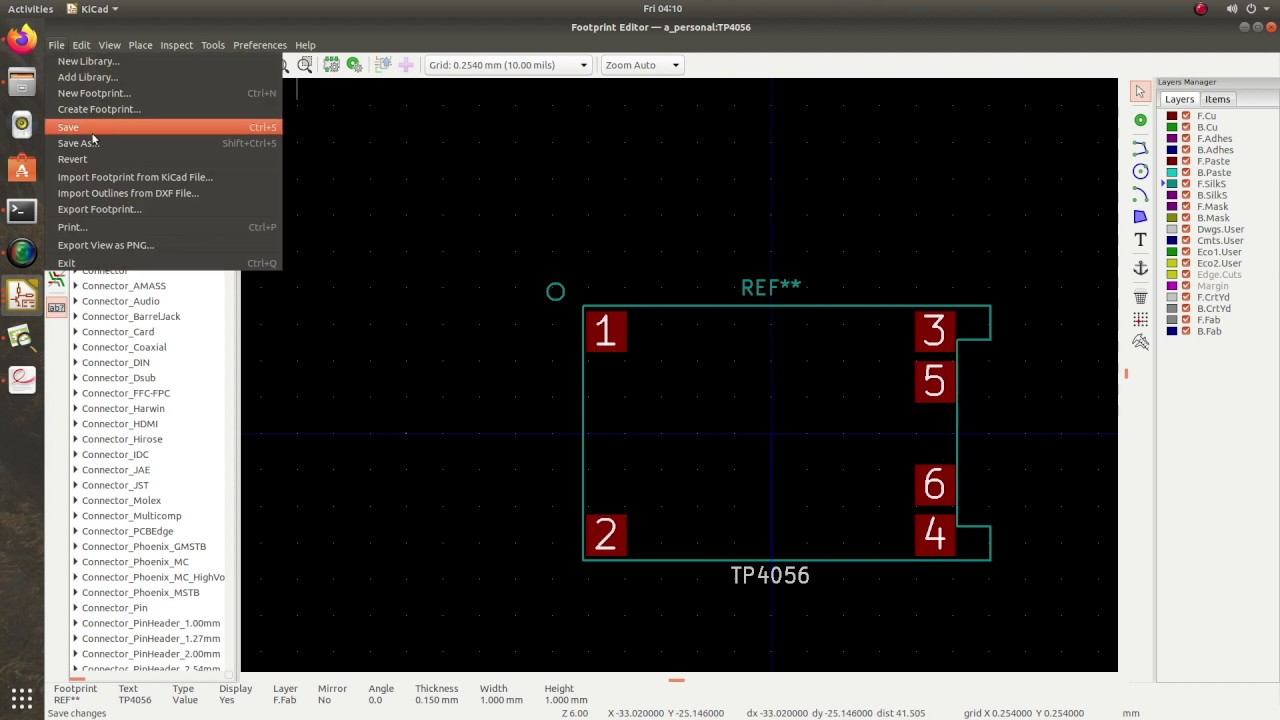Open Terminal from the dock
Viewport: 1280px width, 720px height.
tap(22, 210)
